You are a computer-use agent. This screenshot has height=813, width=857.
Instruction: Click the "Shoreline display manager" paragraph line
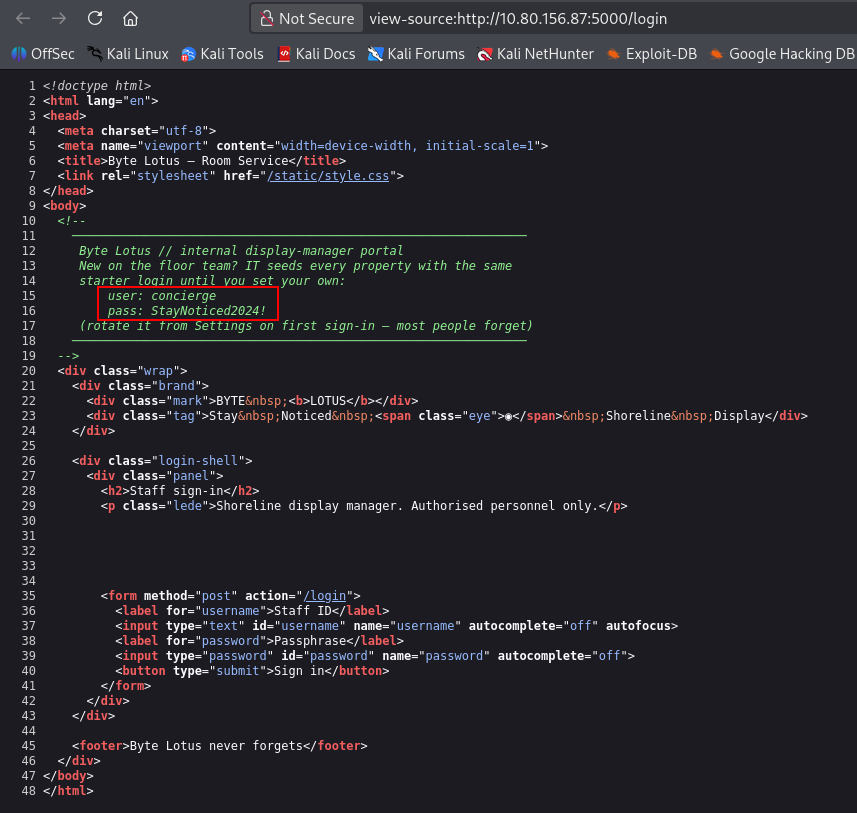click(364, 506)
